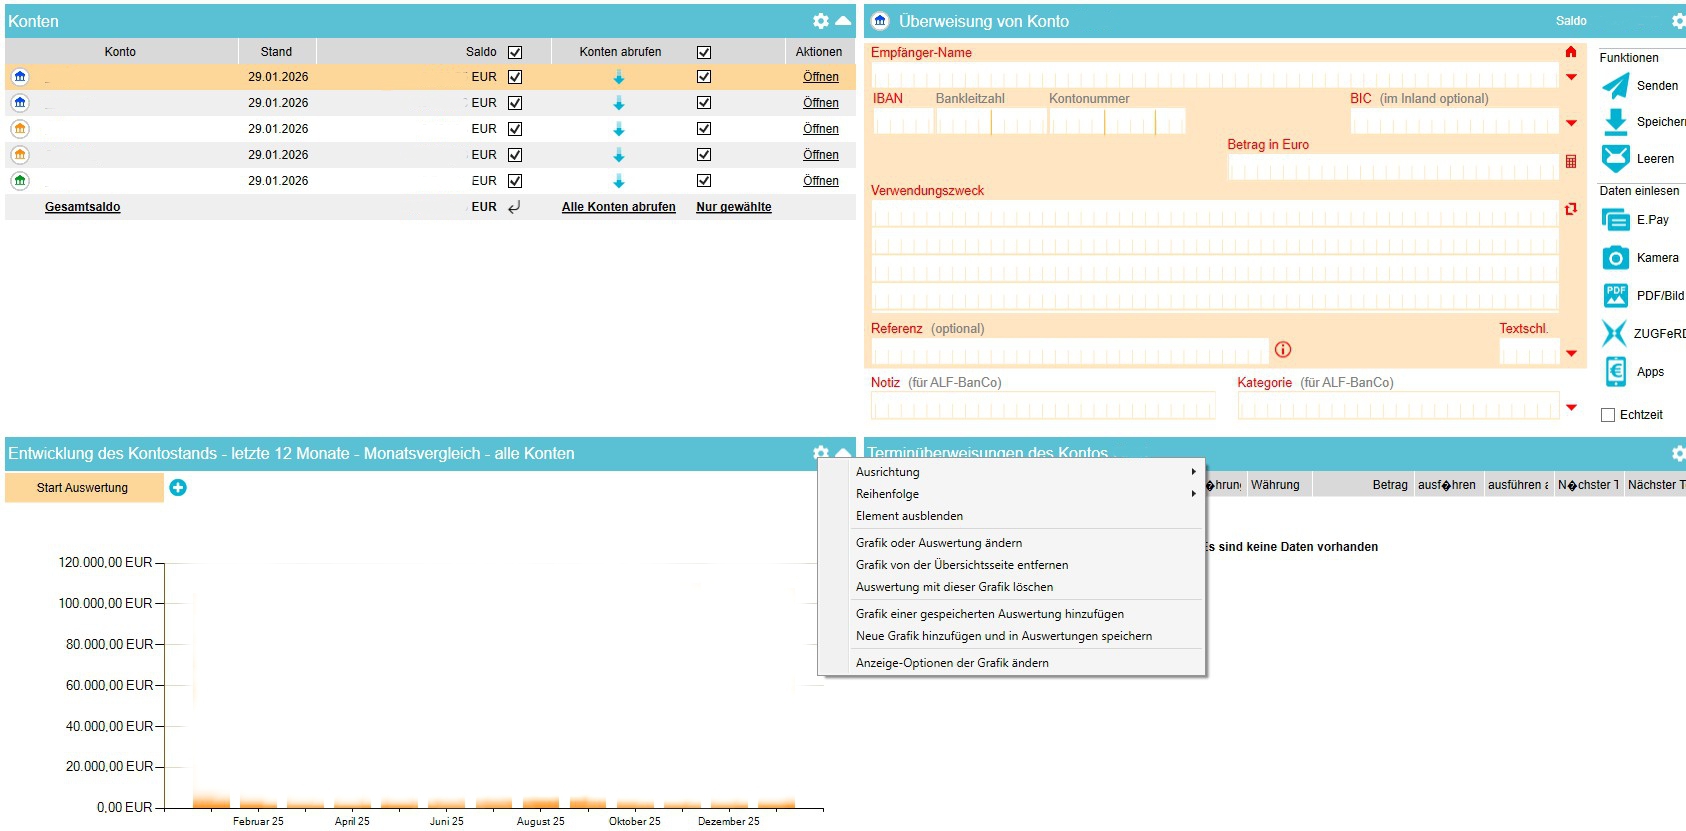The image size is (1686, 831).
Task: Click the plus icon next to Start Auswertung
Action: coord(178,488)
